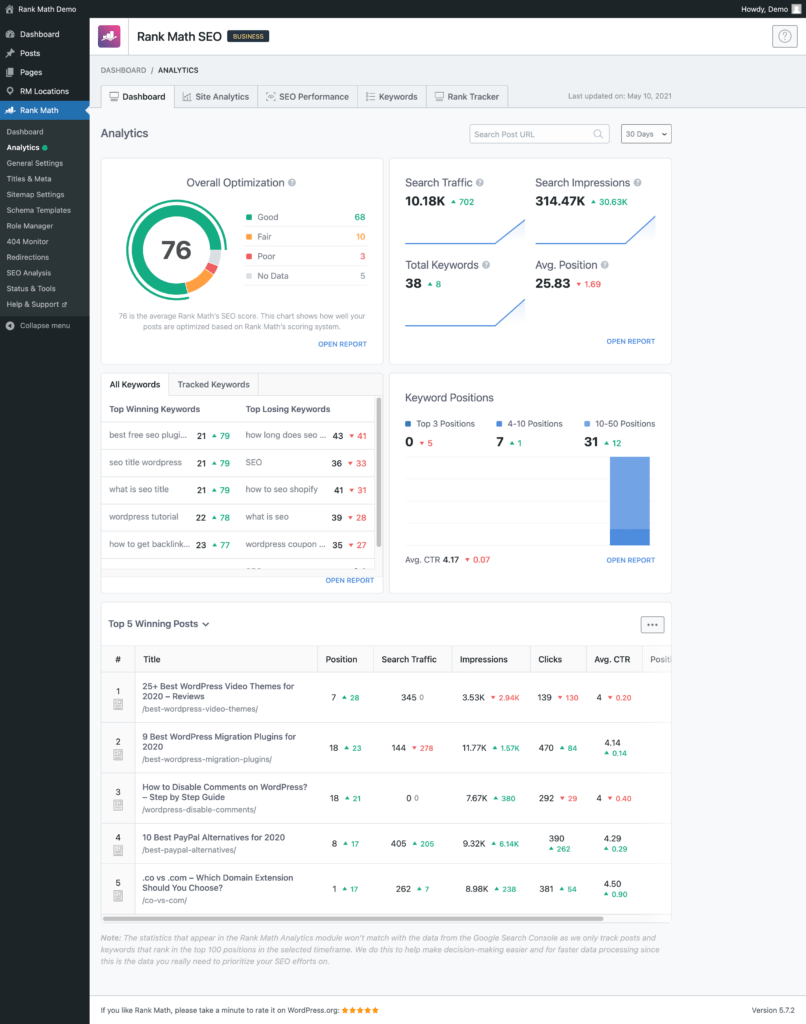This screenshot has height=1024, width=806.
Task: Click the Pages icon in sidebar
Action: tap(10, 72)
